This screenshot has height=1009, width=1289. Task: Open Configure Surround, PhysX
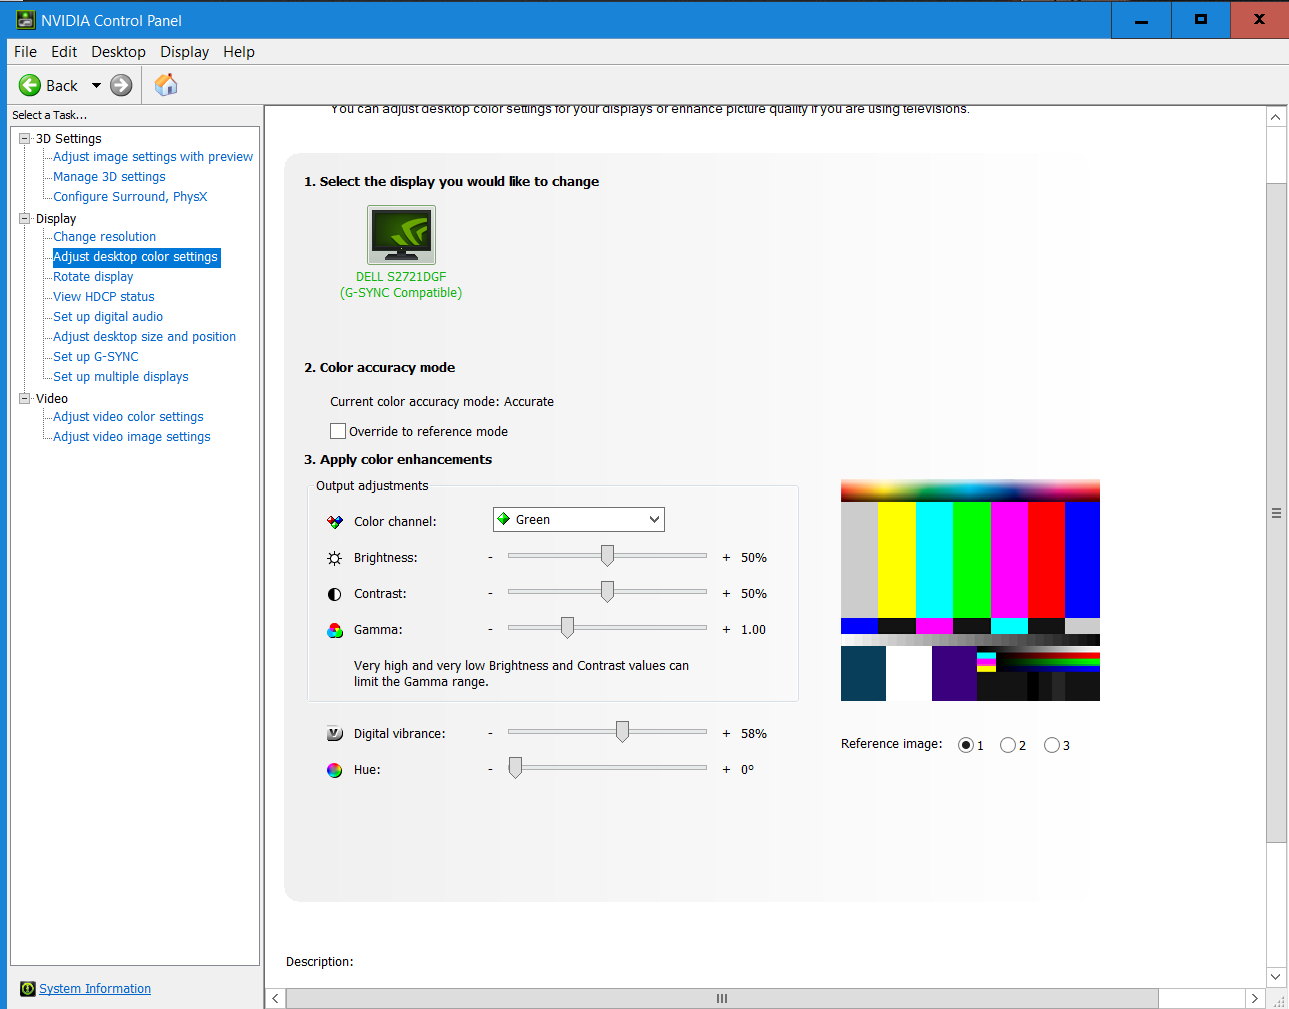tap(130, 197)
